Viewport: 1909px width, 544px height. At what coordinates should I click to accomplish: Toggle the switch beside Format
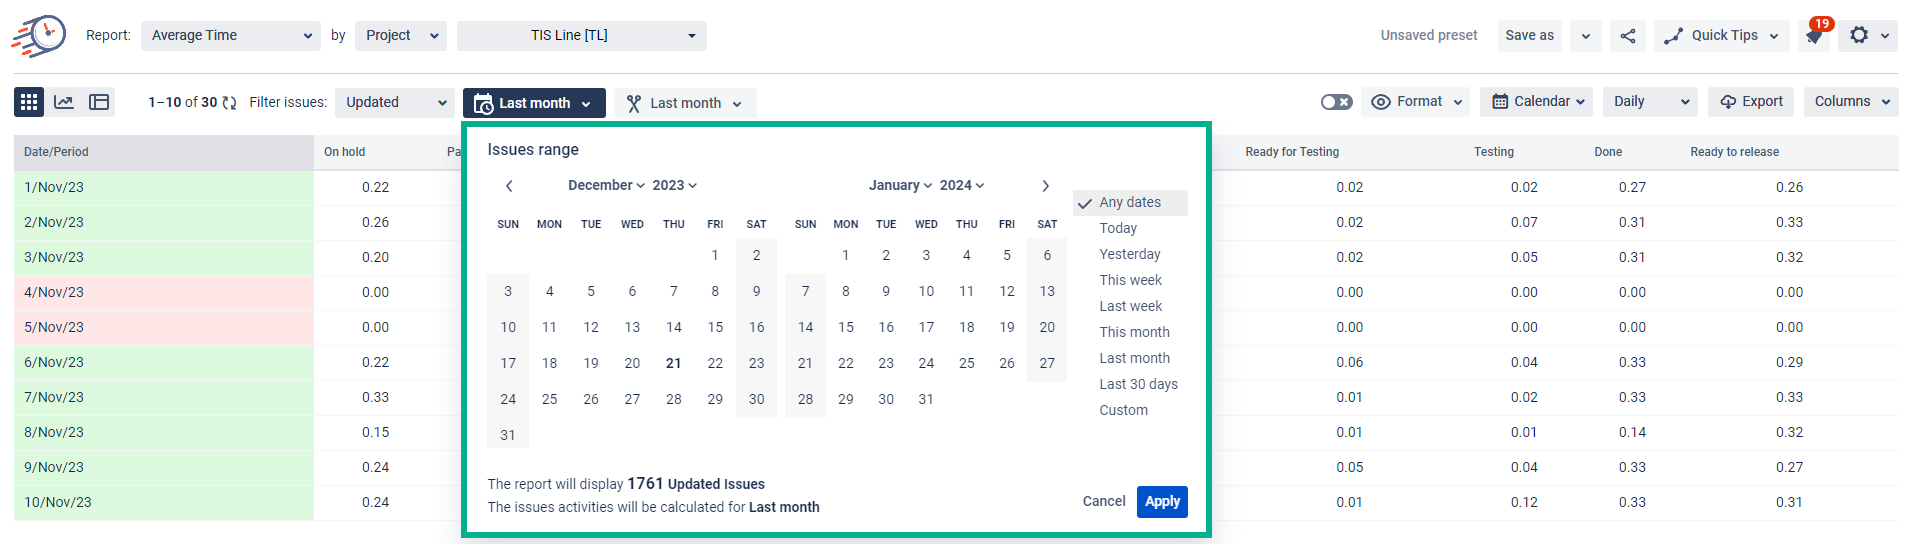pyautogui.click(x=1336, y=102)
